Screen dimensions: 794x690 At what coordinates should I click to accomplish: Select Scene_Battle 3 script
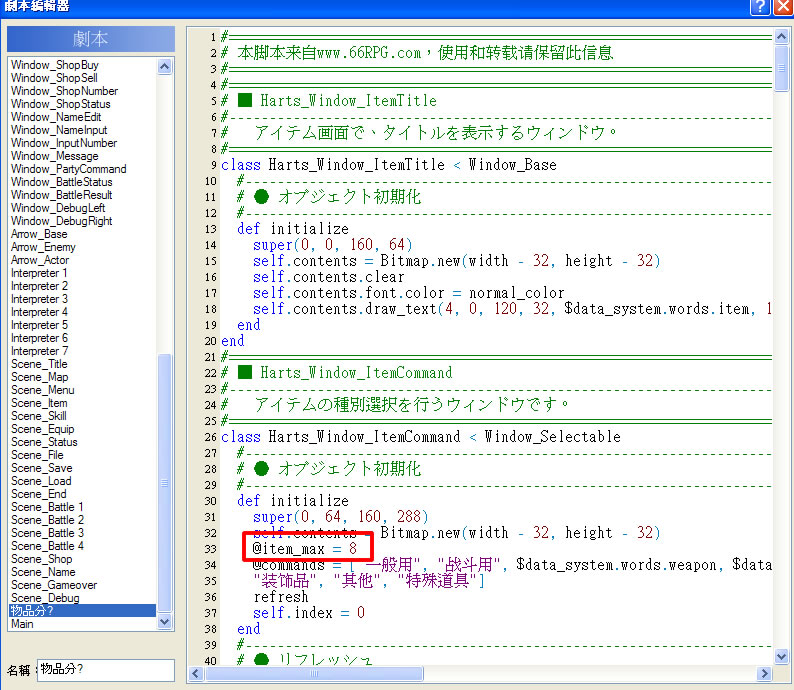[47, 533]
